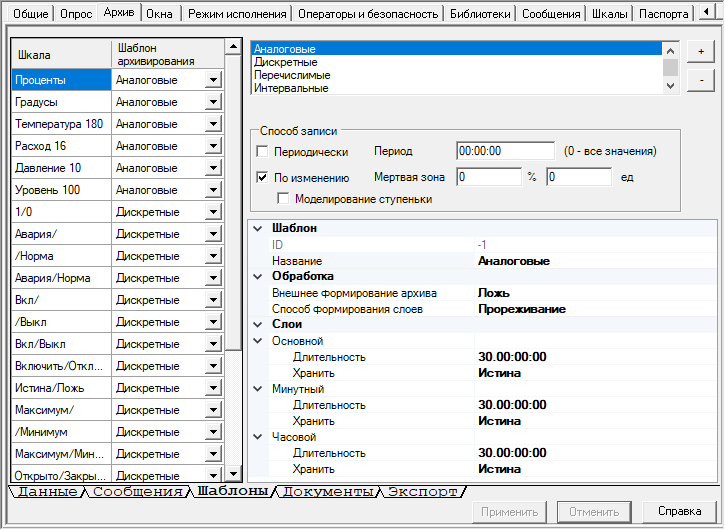Viewport: 725px width, 530px height.
Task: Select the /Минимум scale row
Action: (x=61, y=431)
